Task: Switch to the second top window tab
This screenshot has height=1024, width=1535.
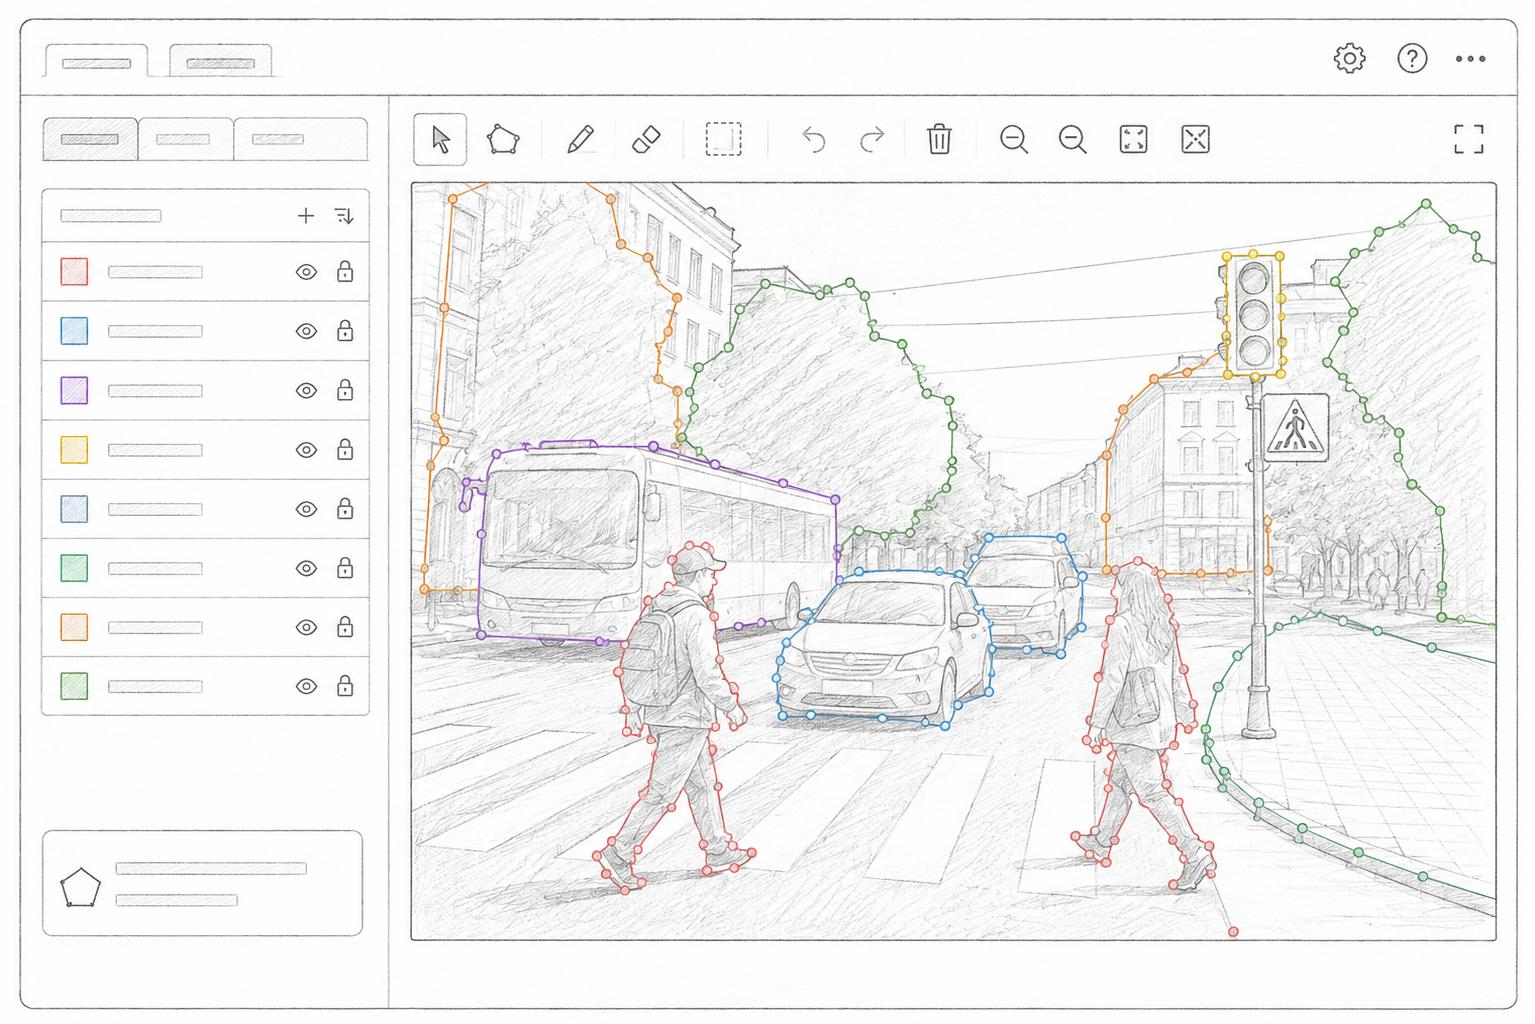Action: tap(221, 62)
